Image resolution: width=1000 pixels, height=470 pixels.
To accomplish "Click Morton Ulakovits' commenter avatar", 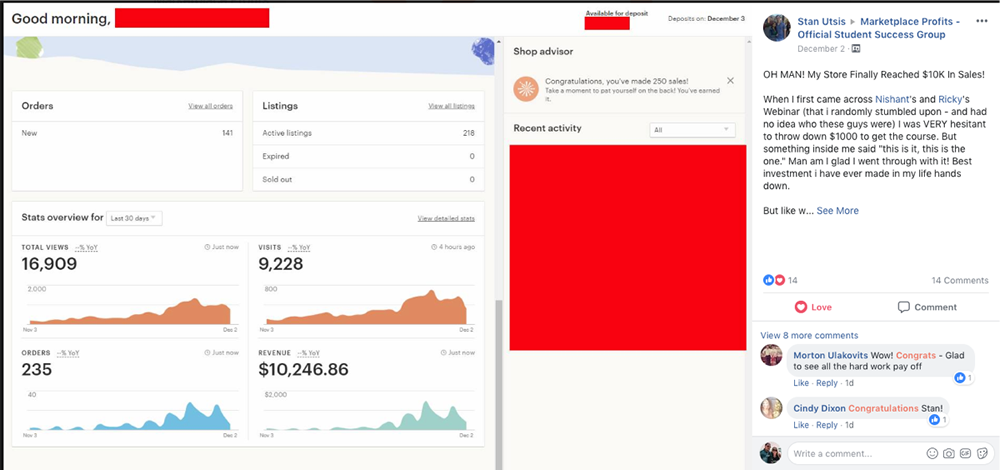I will pyautogui.click(x=771, y=356).
